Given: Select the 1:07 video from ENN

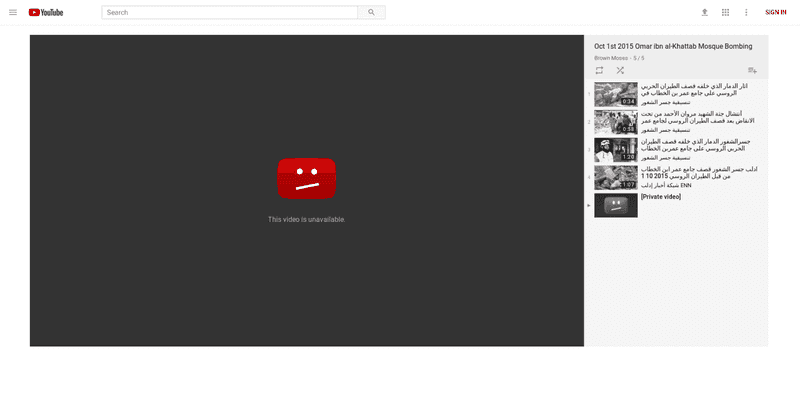Looking at the screenshot, I should point(615,177).
